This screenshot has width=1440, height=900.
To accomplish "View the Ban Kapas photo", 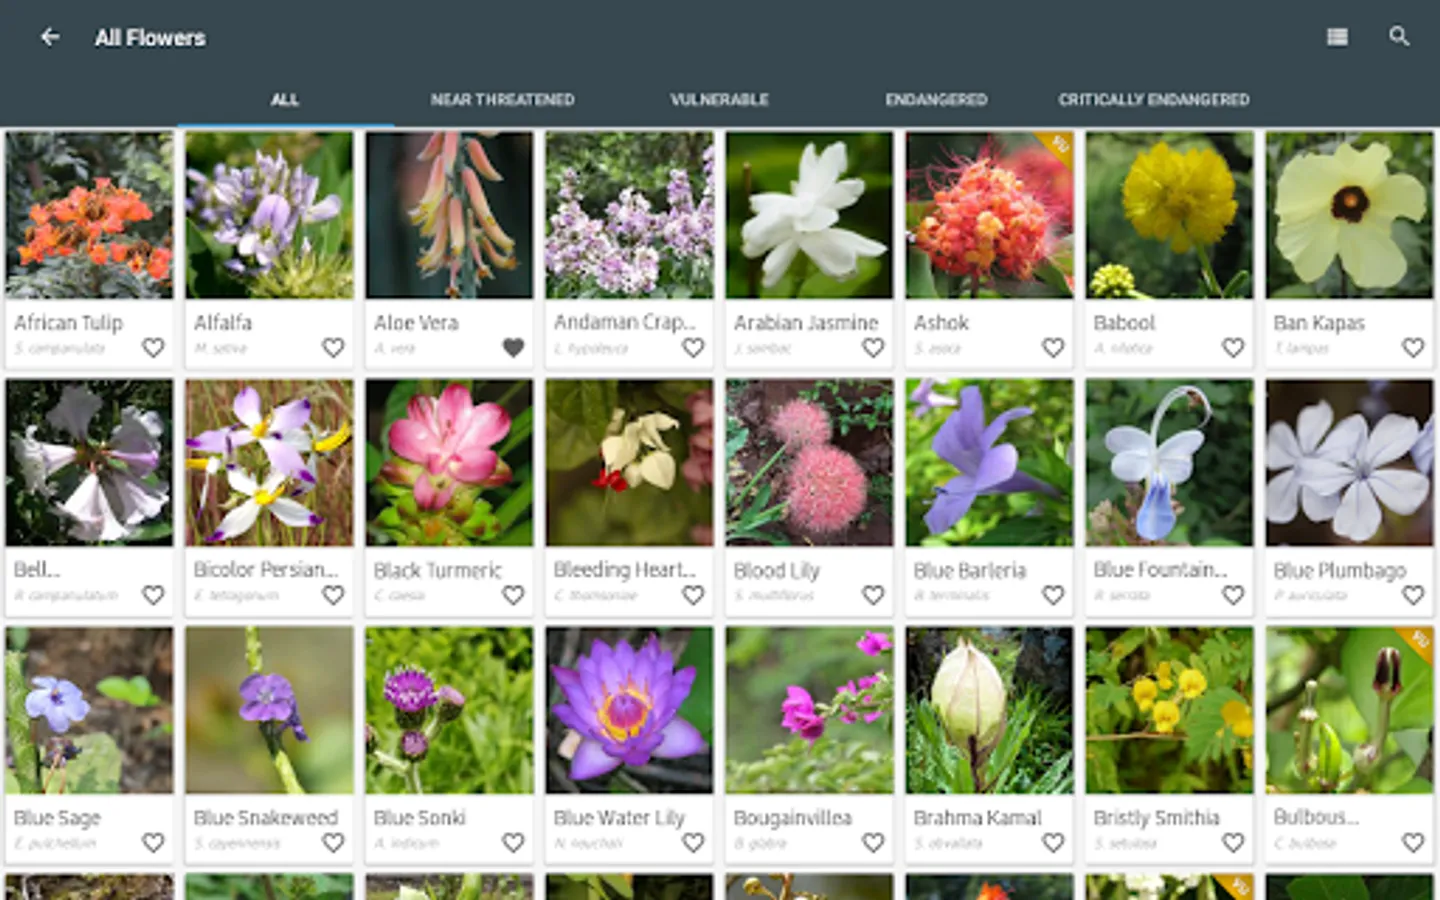I will point(1349,215).
